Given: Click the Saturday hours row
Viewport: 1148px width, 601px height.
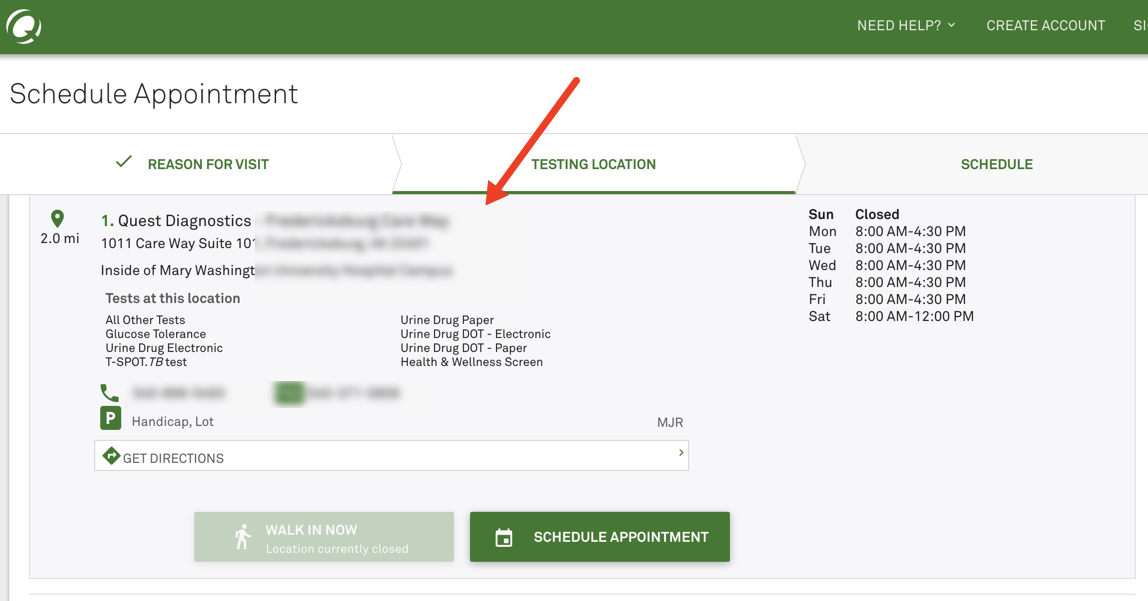Looking at the screenshot, I should [x=890, y=316].
